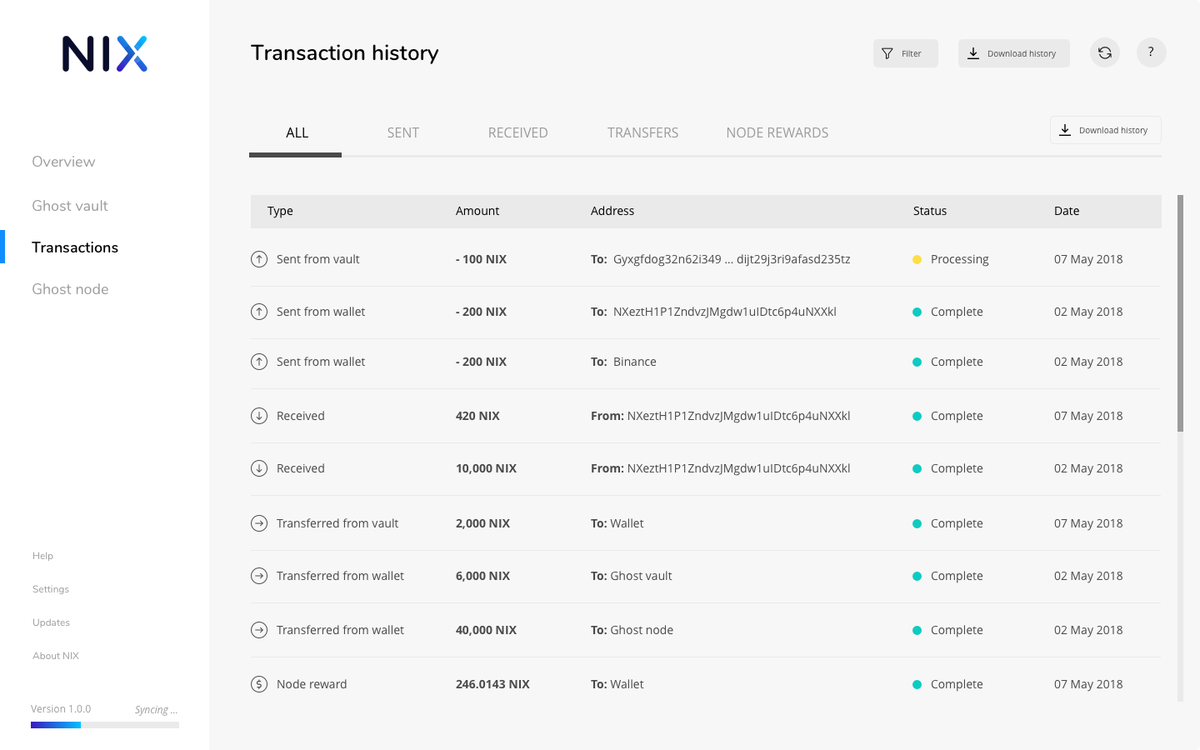This screenshot has height=750, width=1200.
Task: Open Ghost vault in sidebar
Action: point(70,206)
